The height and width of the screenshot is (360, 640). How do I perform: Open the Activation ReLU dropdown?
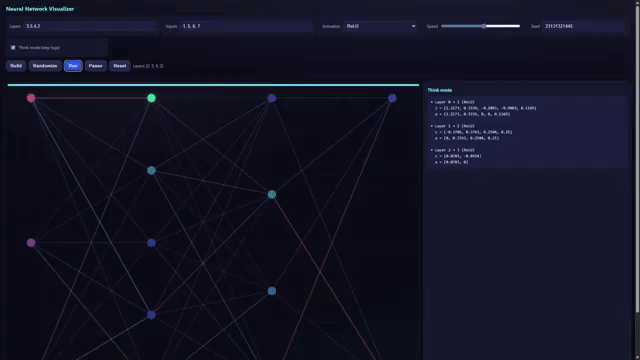tap(380, 26)
